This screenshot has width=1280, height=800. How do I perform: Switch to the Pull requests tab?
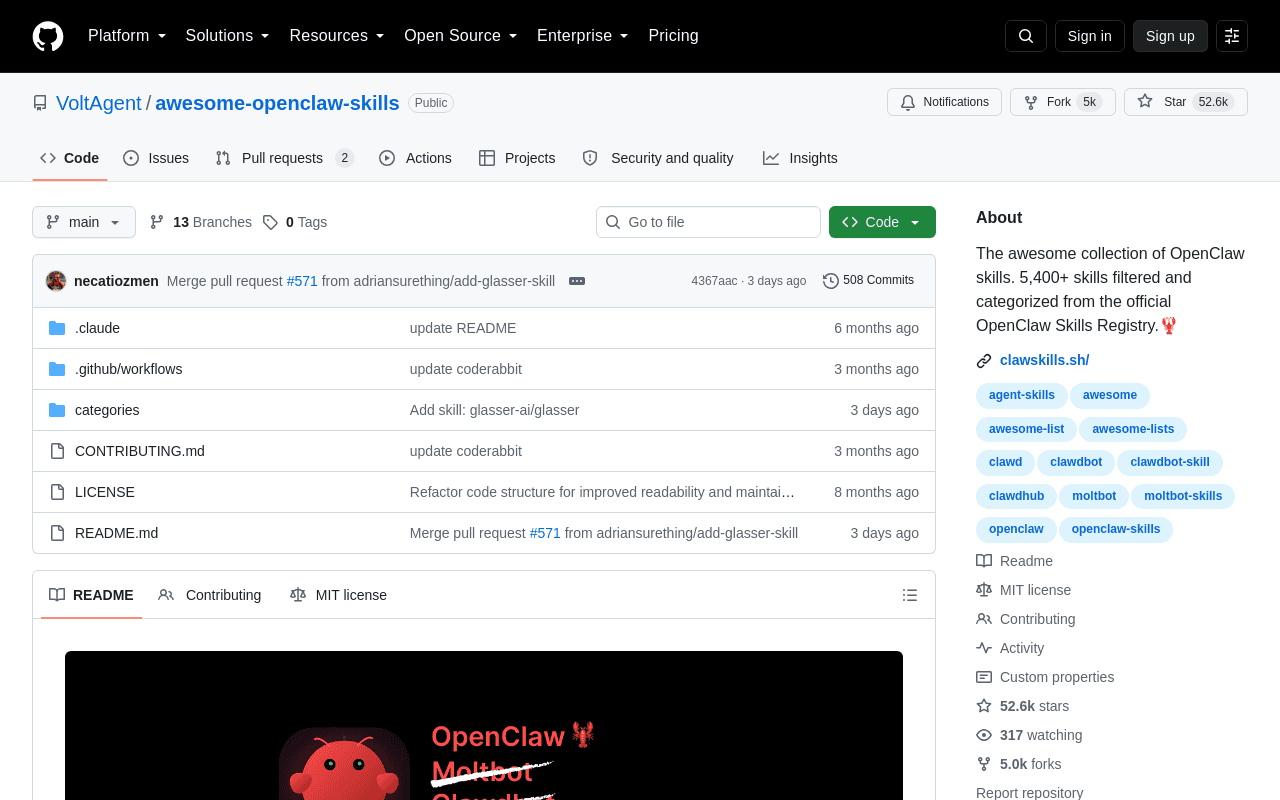(x=284, y=158)
